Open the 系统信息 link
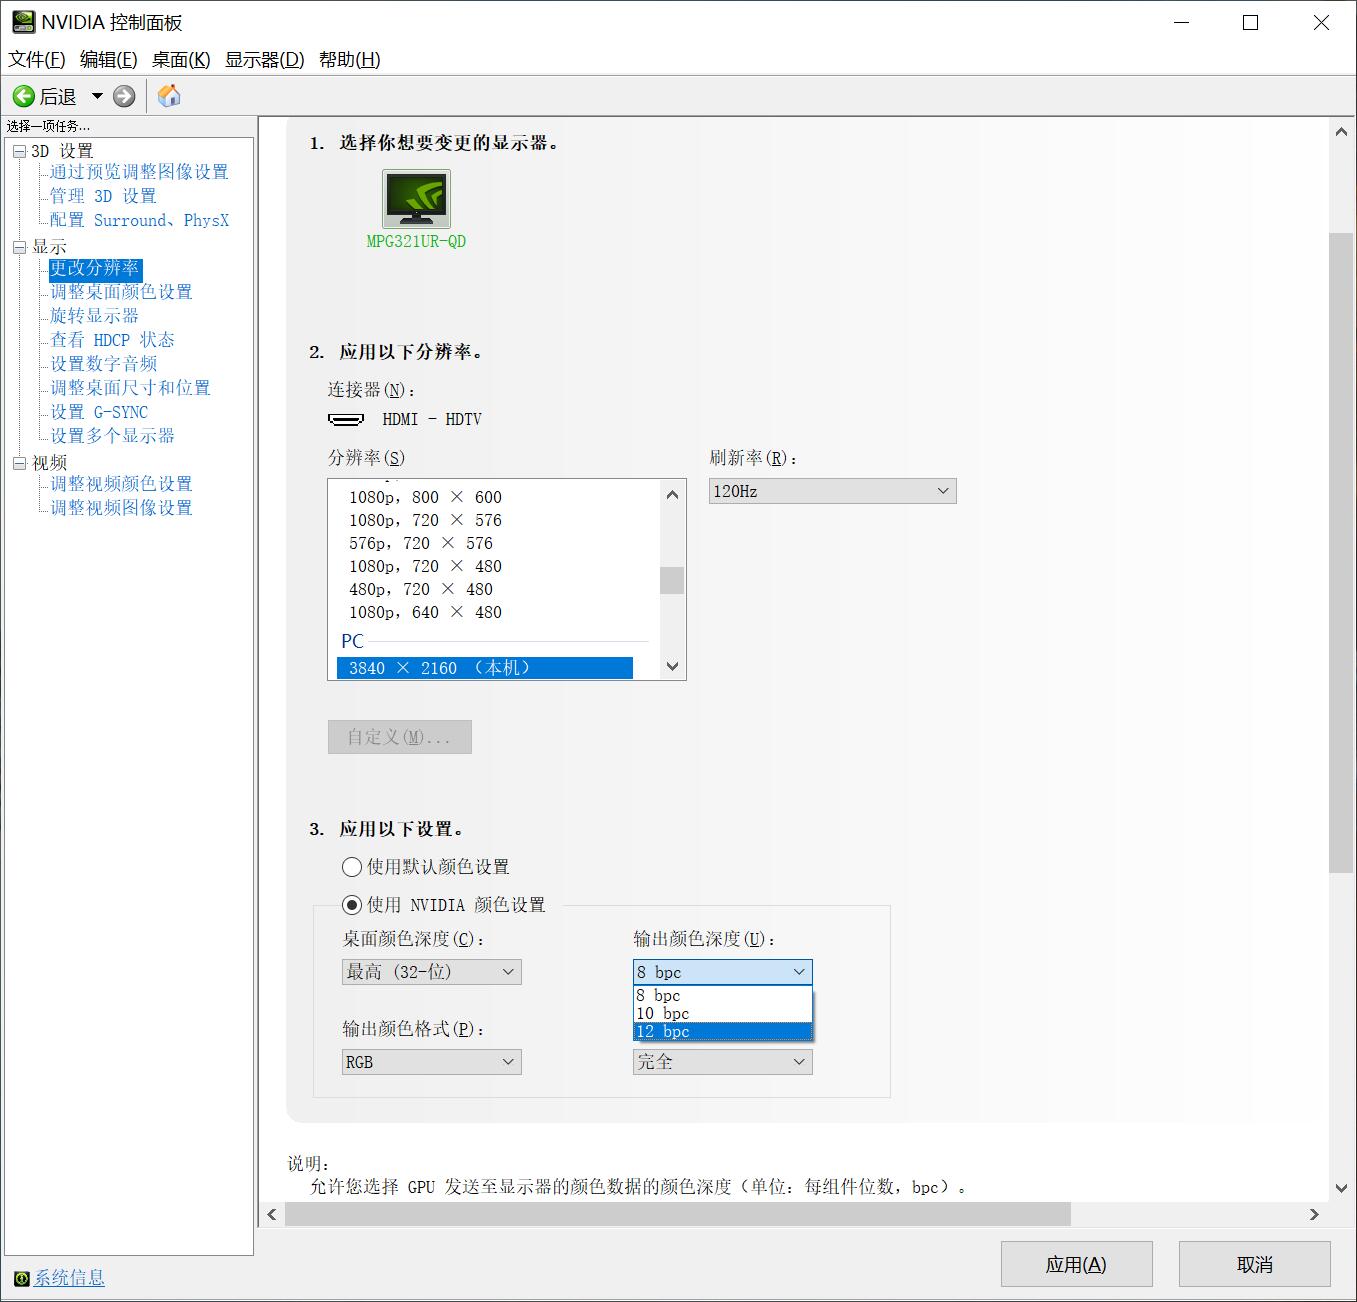 (x=68, y=1277)
